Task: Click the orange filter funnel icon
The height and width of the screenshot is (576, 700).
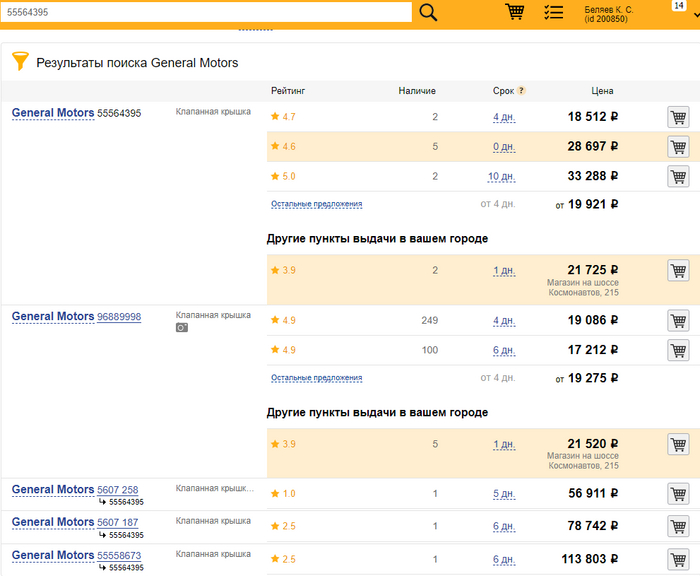Action: click(x=20, y=61)
